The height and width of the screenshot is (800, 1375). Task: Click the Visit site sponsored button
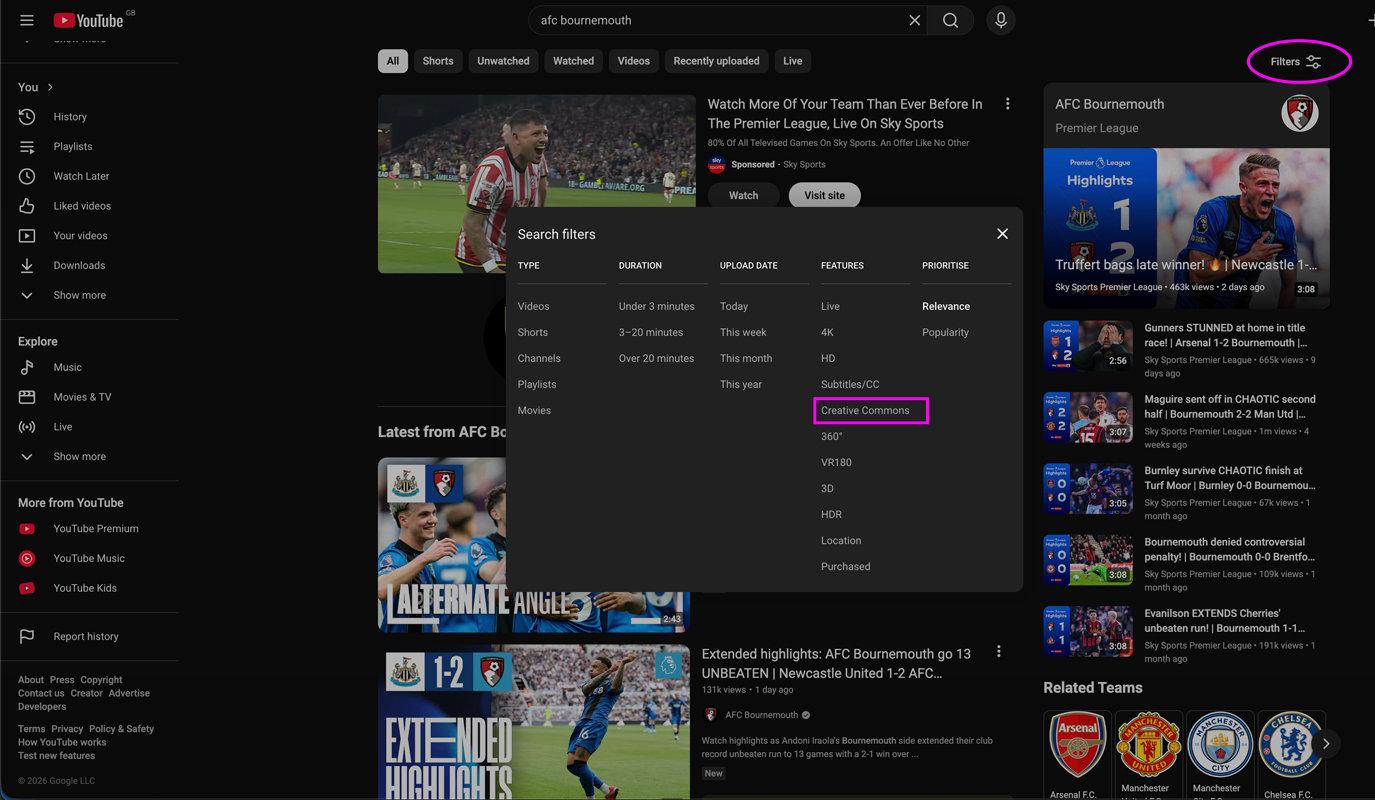(x=824, y=195)
